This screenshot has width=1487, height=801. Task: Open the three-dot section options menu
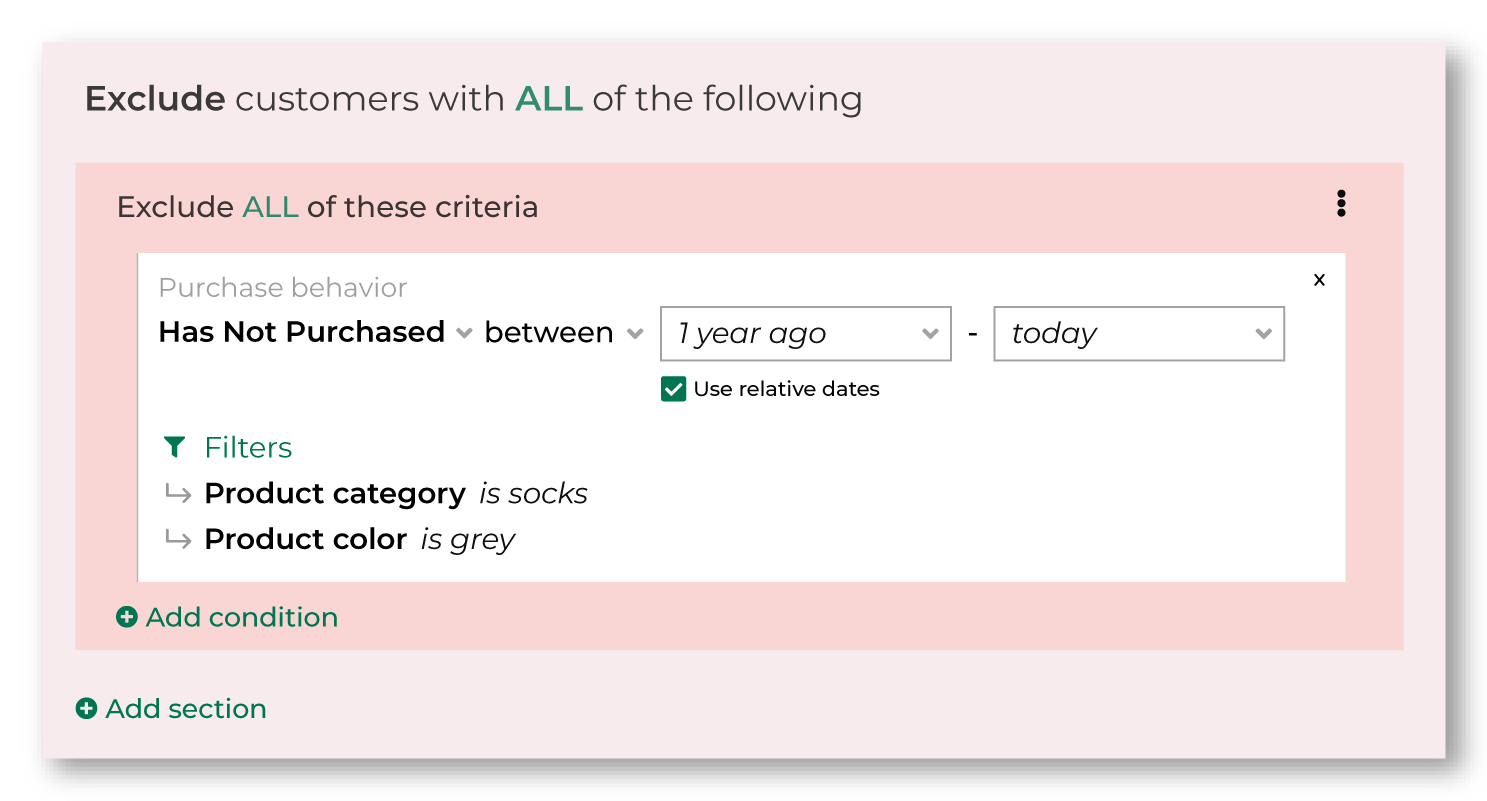1341,204
